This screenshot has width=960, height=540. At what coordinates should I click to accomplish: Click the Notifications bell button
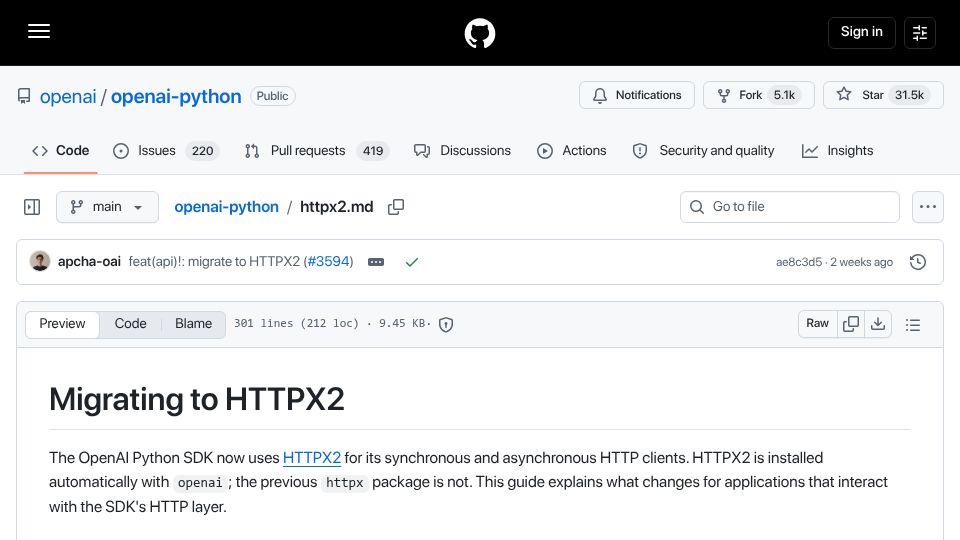637,95
